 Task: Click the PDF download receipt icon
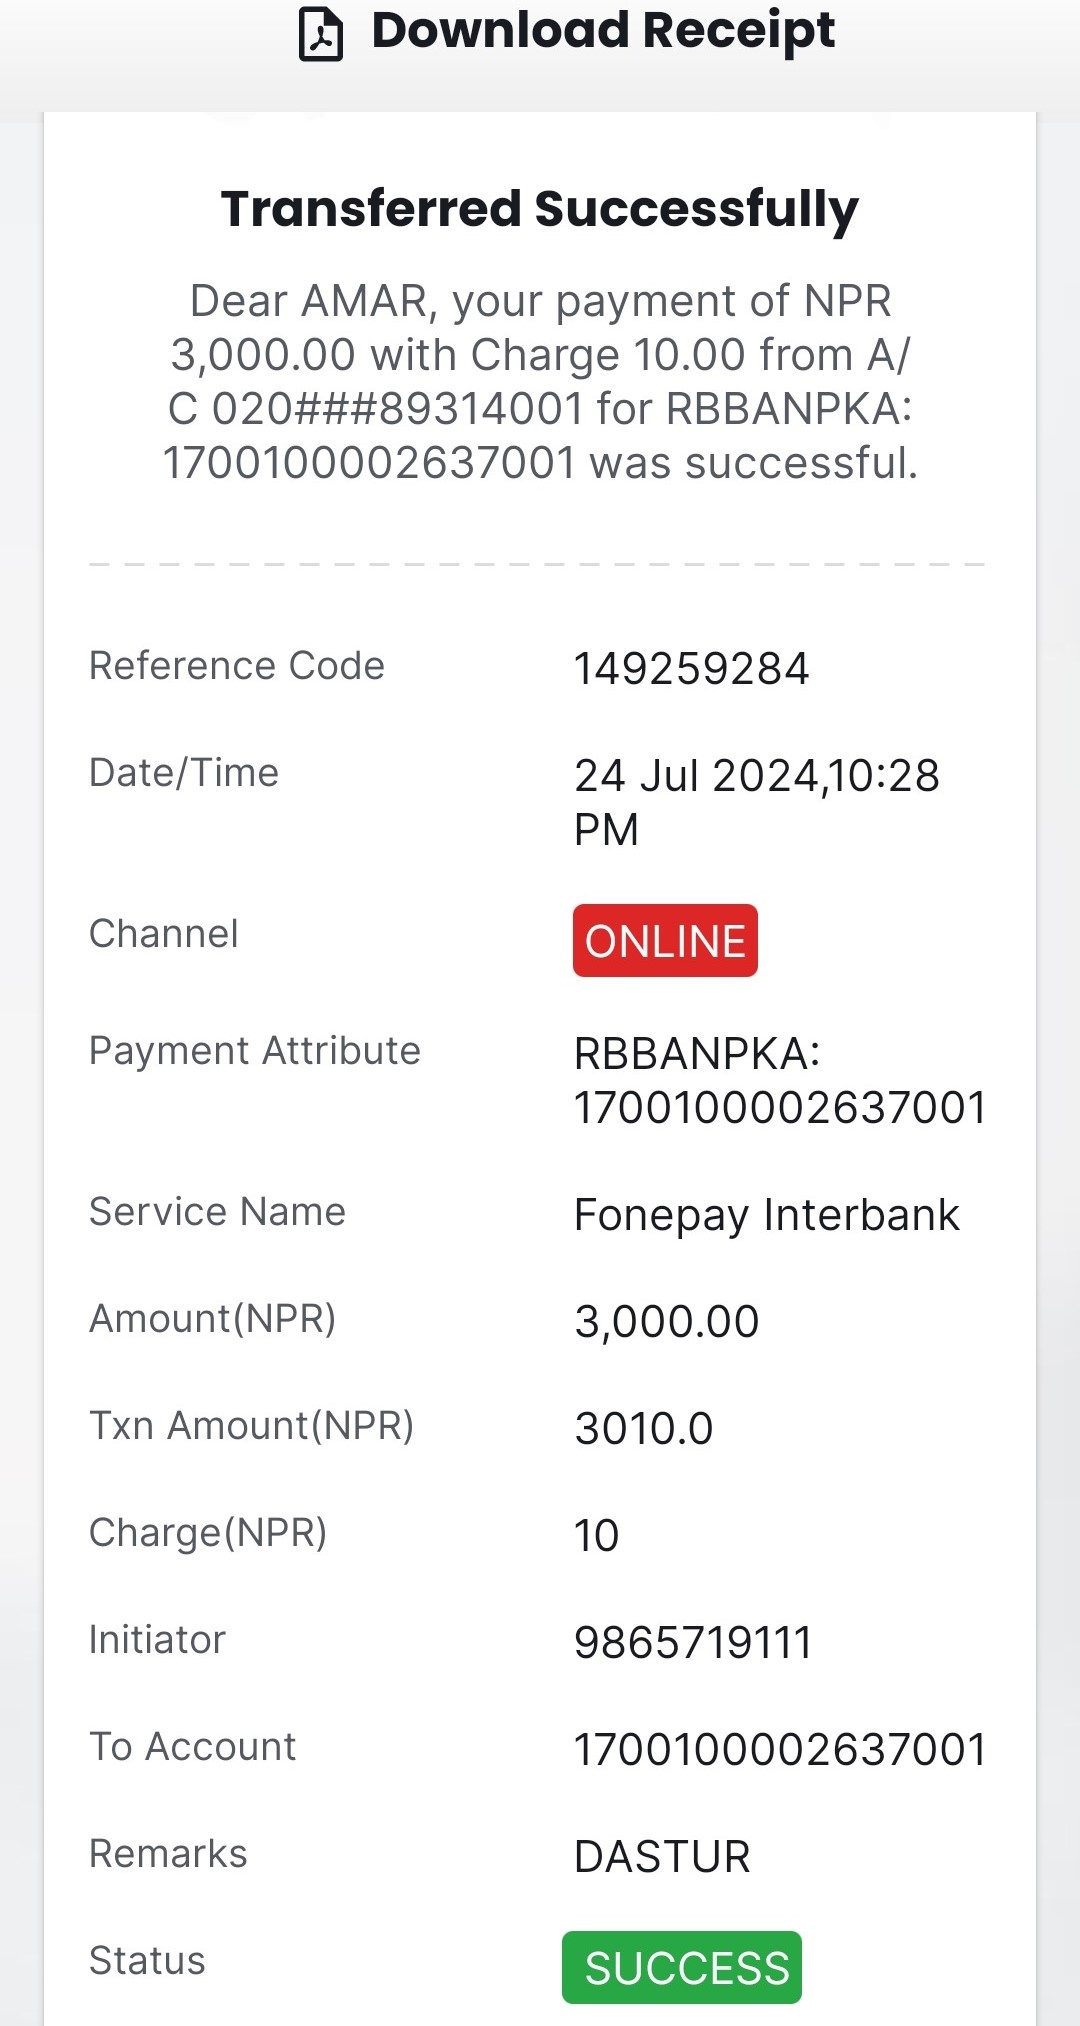[x=321, y=34]
